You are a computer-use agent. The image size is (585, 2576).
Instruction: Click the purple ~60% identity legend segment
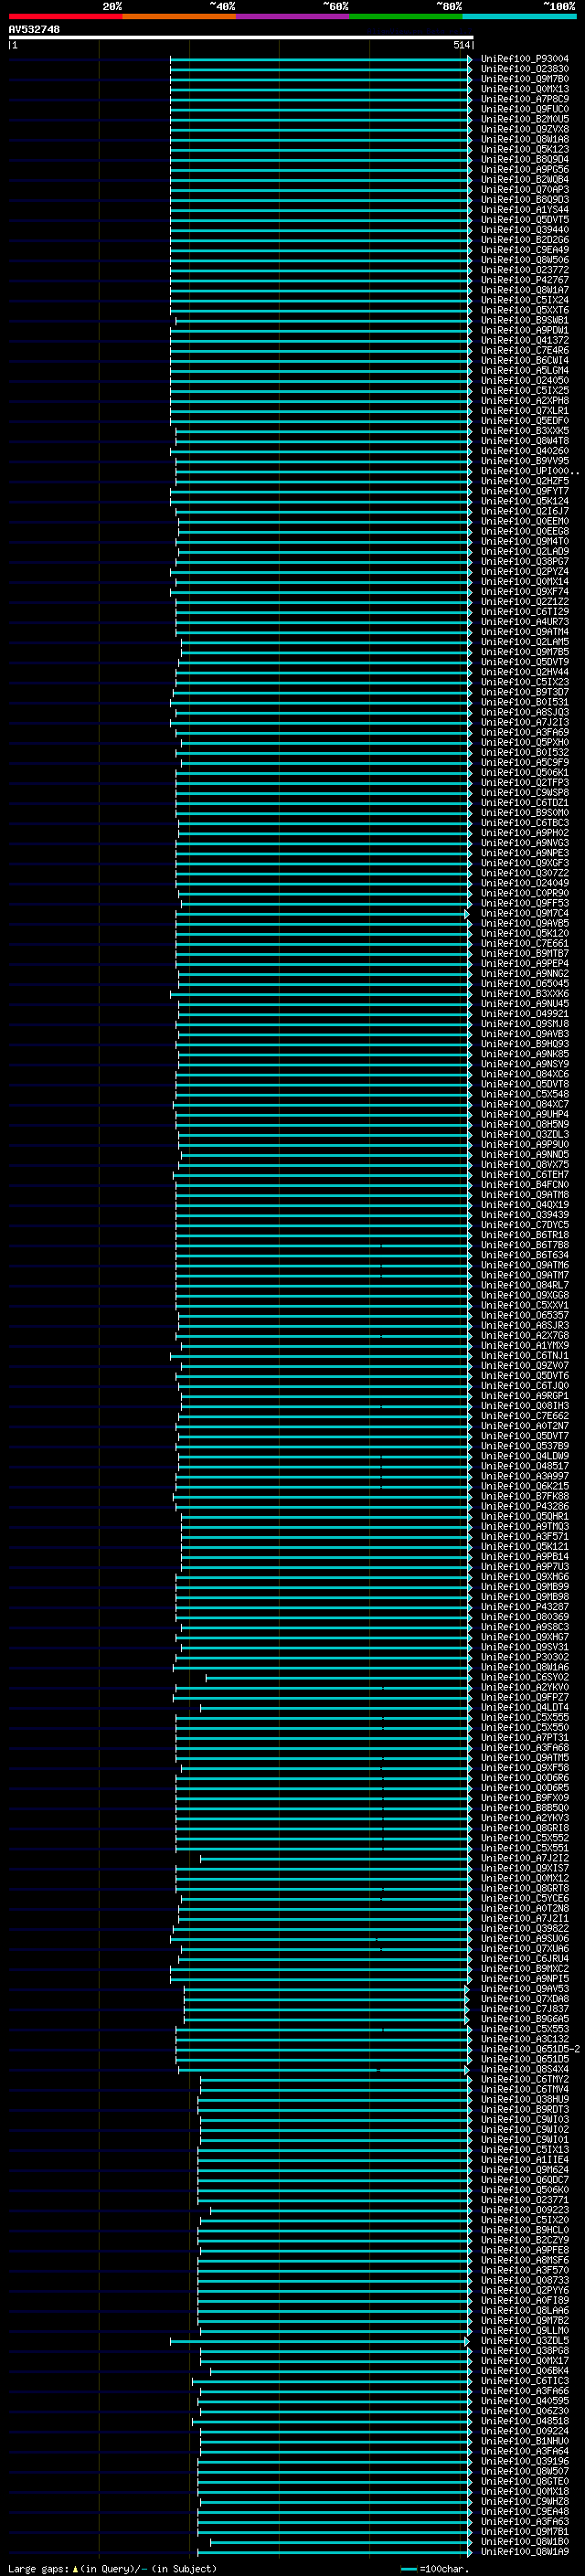[x=292, y=16]
